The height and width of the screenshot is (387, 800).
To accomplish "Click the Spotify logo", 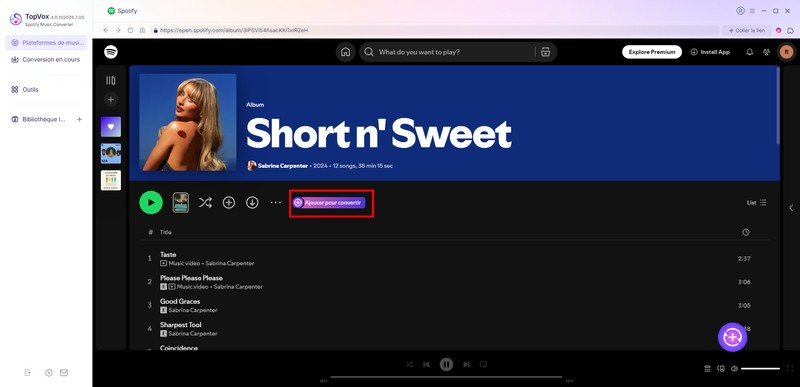I will pyautogui.click(x=111, y=51).
